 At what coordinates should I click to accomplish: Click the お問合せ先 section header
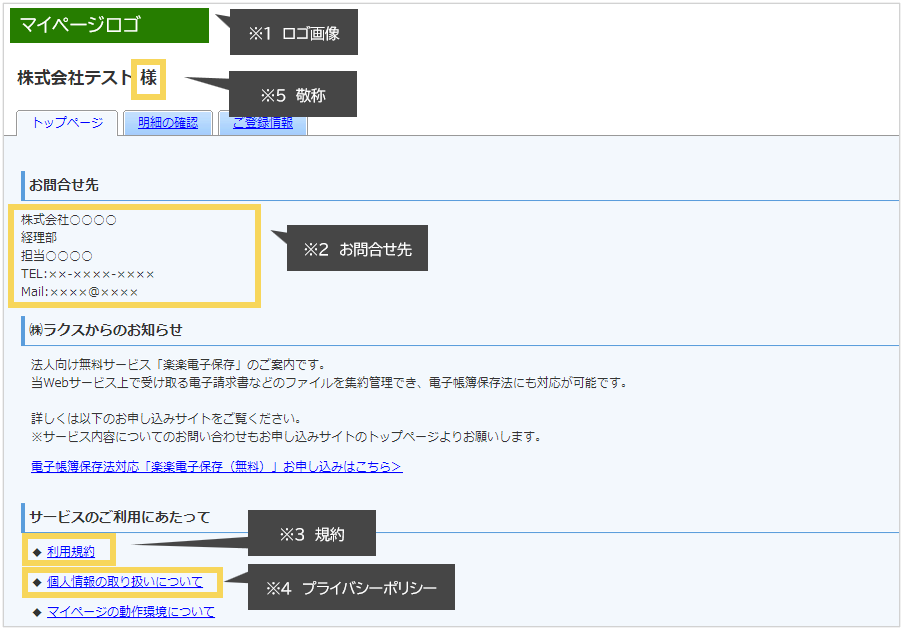click(x=65, y=185)
